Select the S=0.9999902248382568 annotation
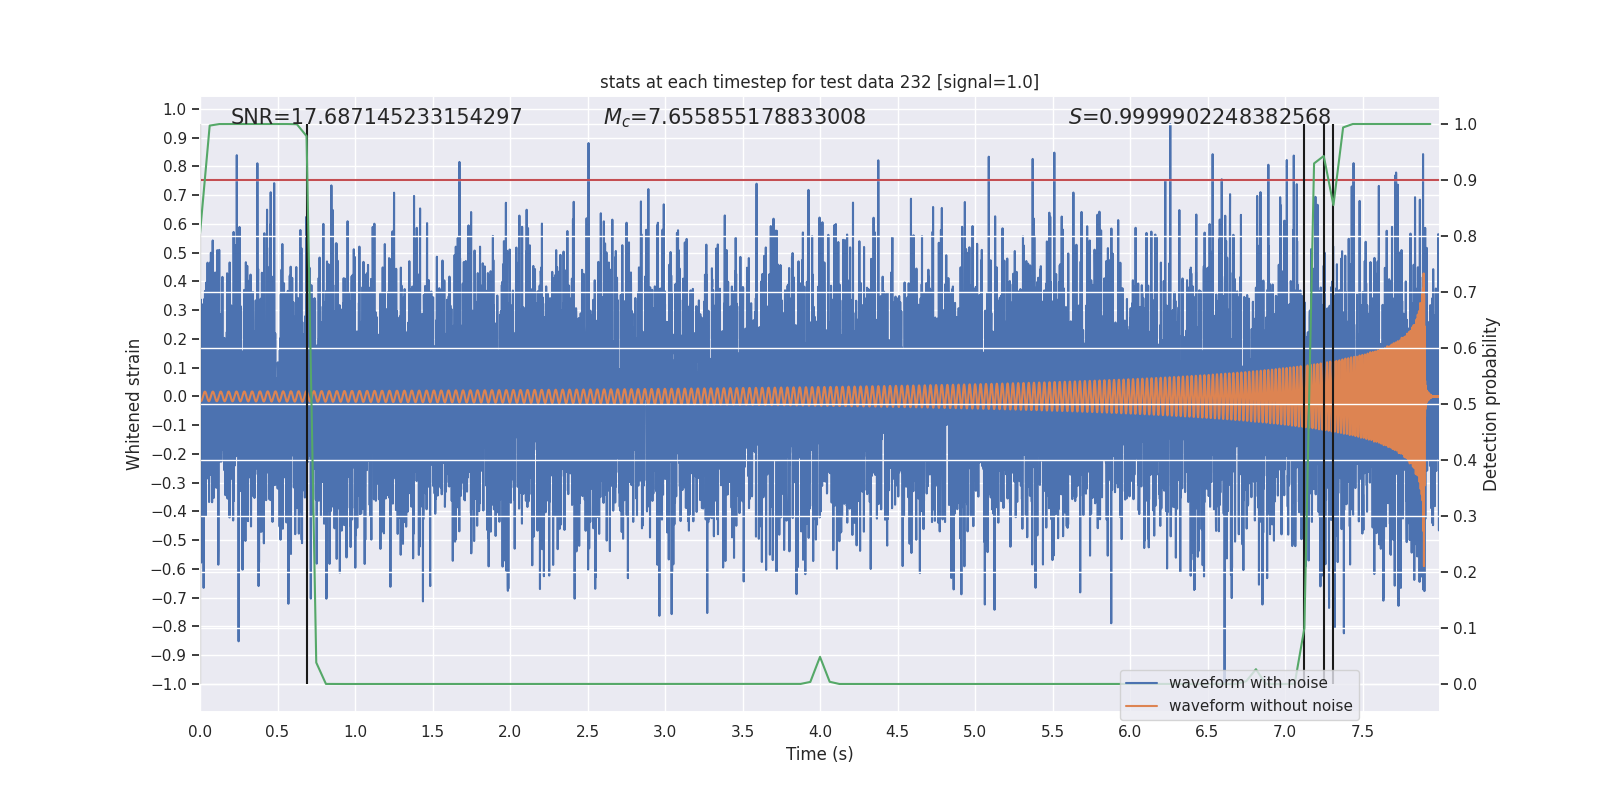This screenshot has height=800, width=1600. click(x=1199, y=117)
